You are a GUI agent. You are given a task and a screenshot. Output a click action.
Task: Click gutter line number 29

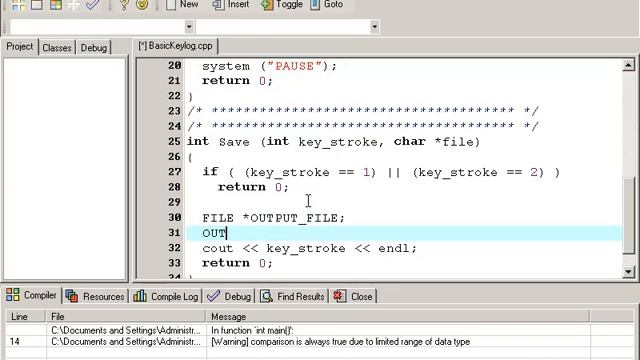pos(174,202)
